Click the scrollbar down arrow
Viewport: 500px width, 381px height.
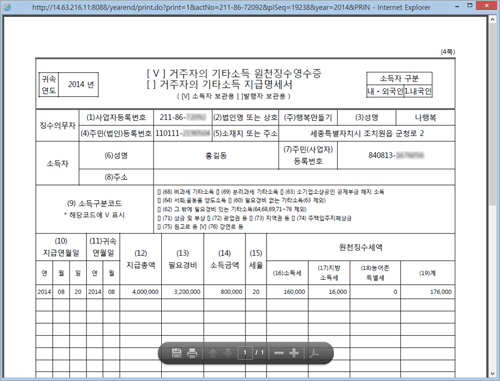[x=493, y=374]
